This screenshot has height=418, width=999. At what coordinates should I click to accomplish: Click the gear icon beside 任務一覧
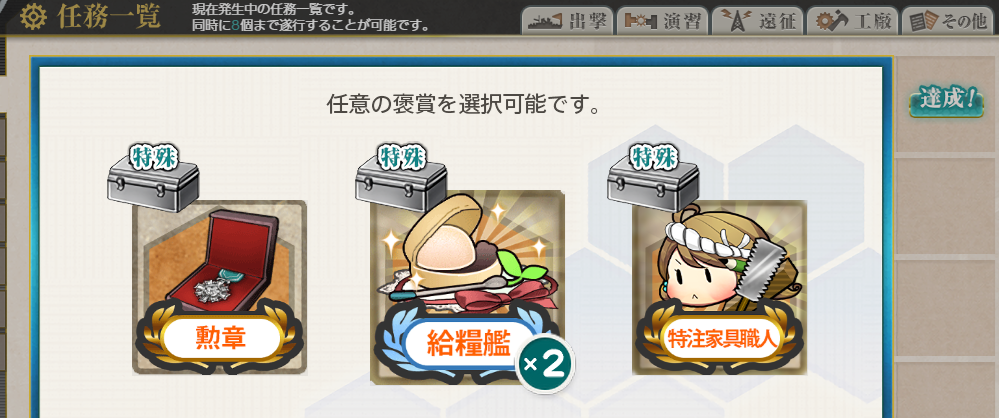click(x=32, y=17)
